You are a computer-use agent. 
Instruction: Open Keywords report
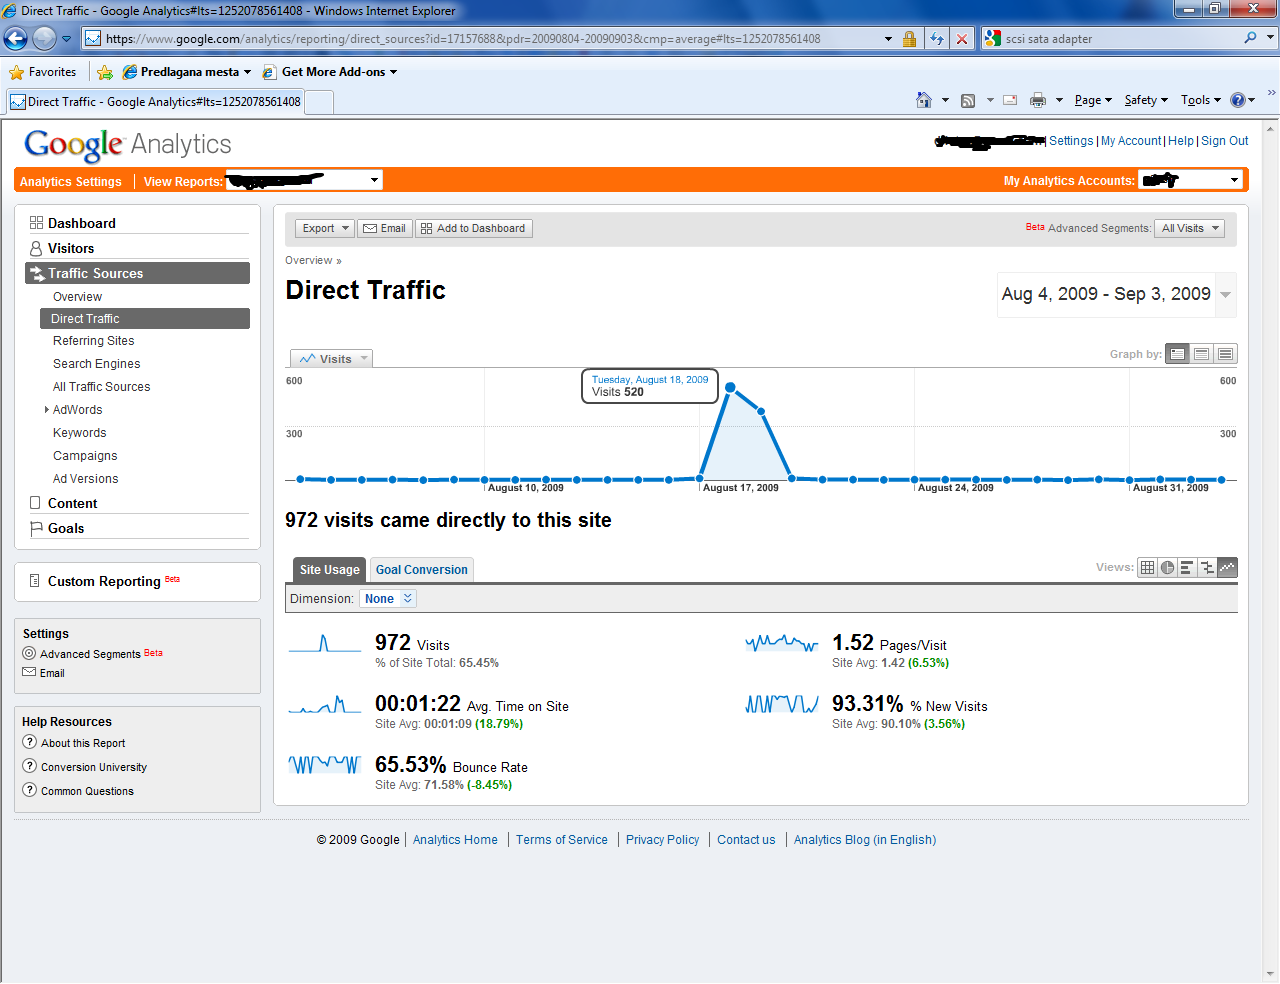click(x=80, y=433)
